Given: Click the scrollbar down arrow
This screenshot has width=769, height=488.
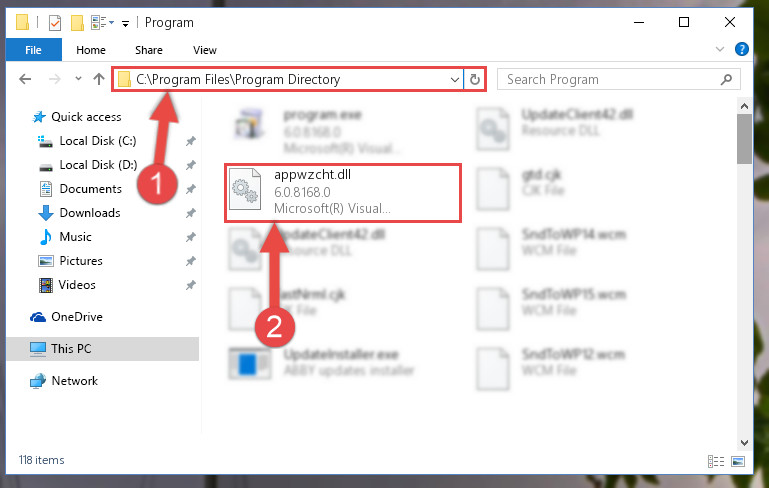Looking at the screenshot, I should pyautogui.click(x=744, y=442).
